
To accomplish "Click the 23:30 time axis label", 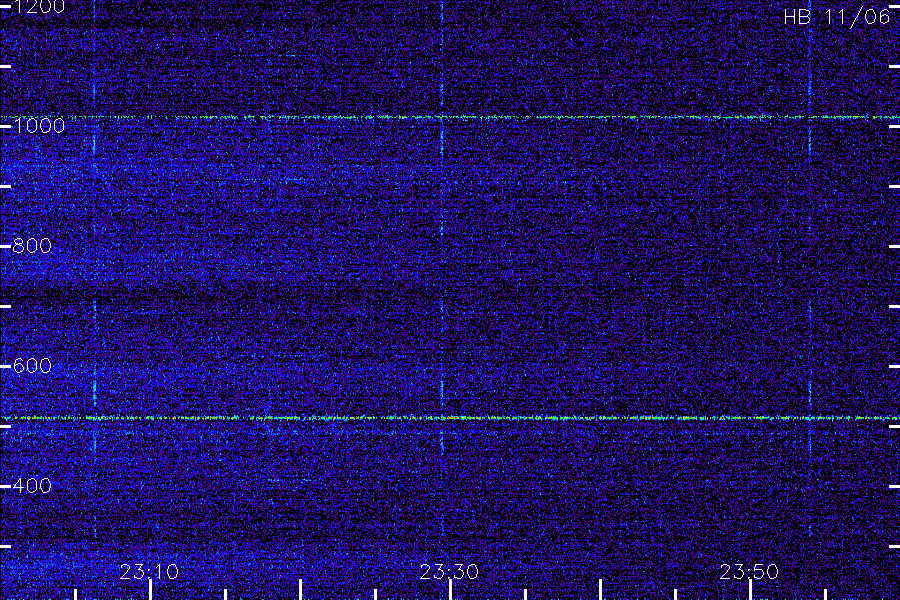I will click(449, 571).
